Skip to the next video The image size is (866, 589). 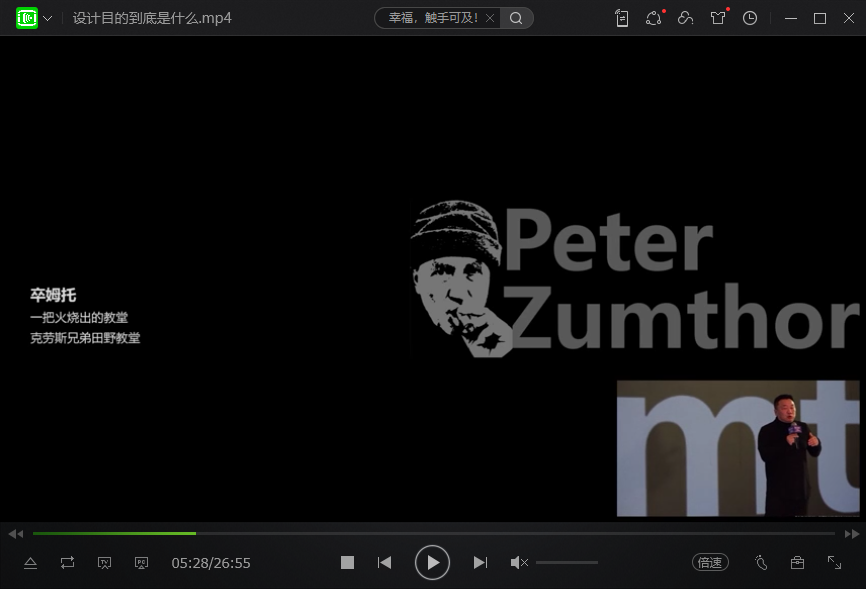[480, 563]
